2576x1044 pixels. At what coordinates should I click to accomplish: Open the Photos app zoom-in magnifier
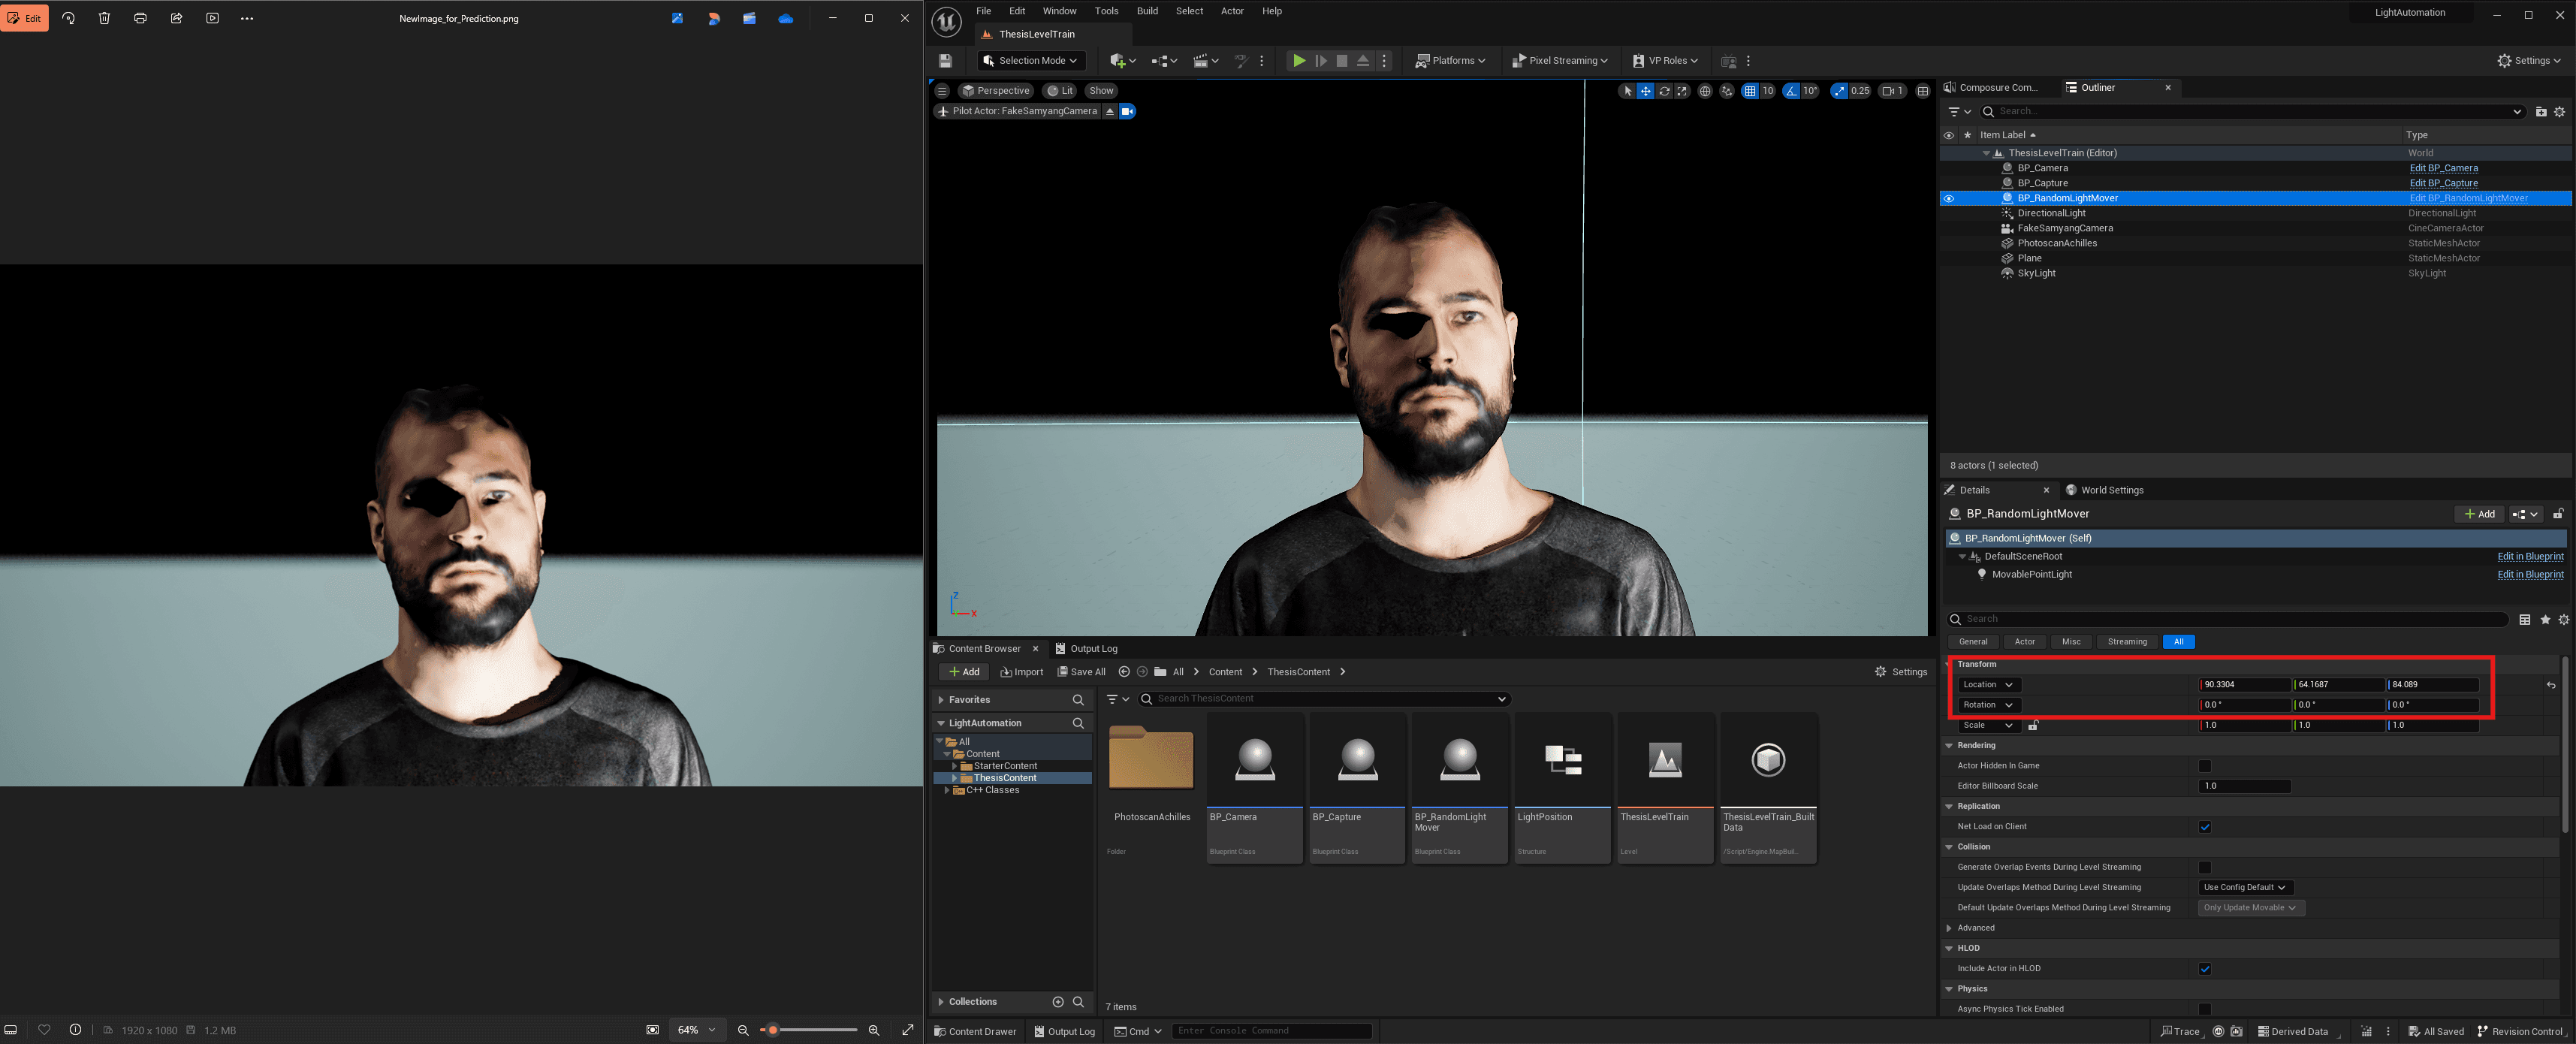874,1030
